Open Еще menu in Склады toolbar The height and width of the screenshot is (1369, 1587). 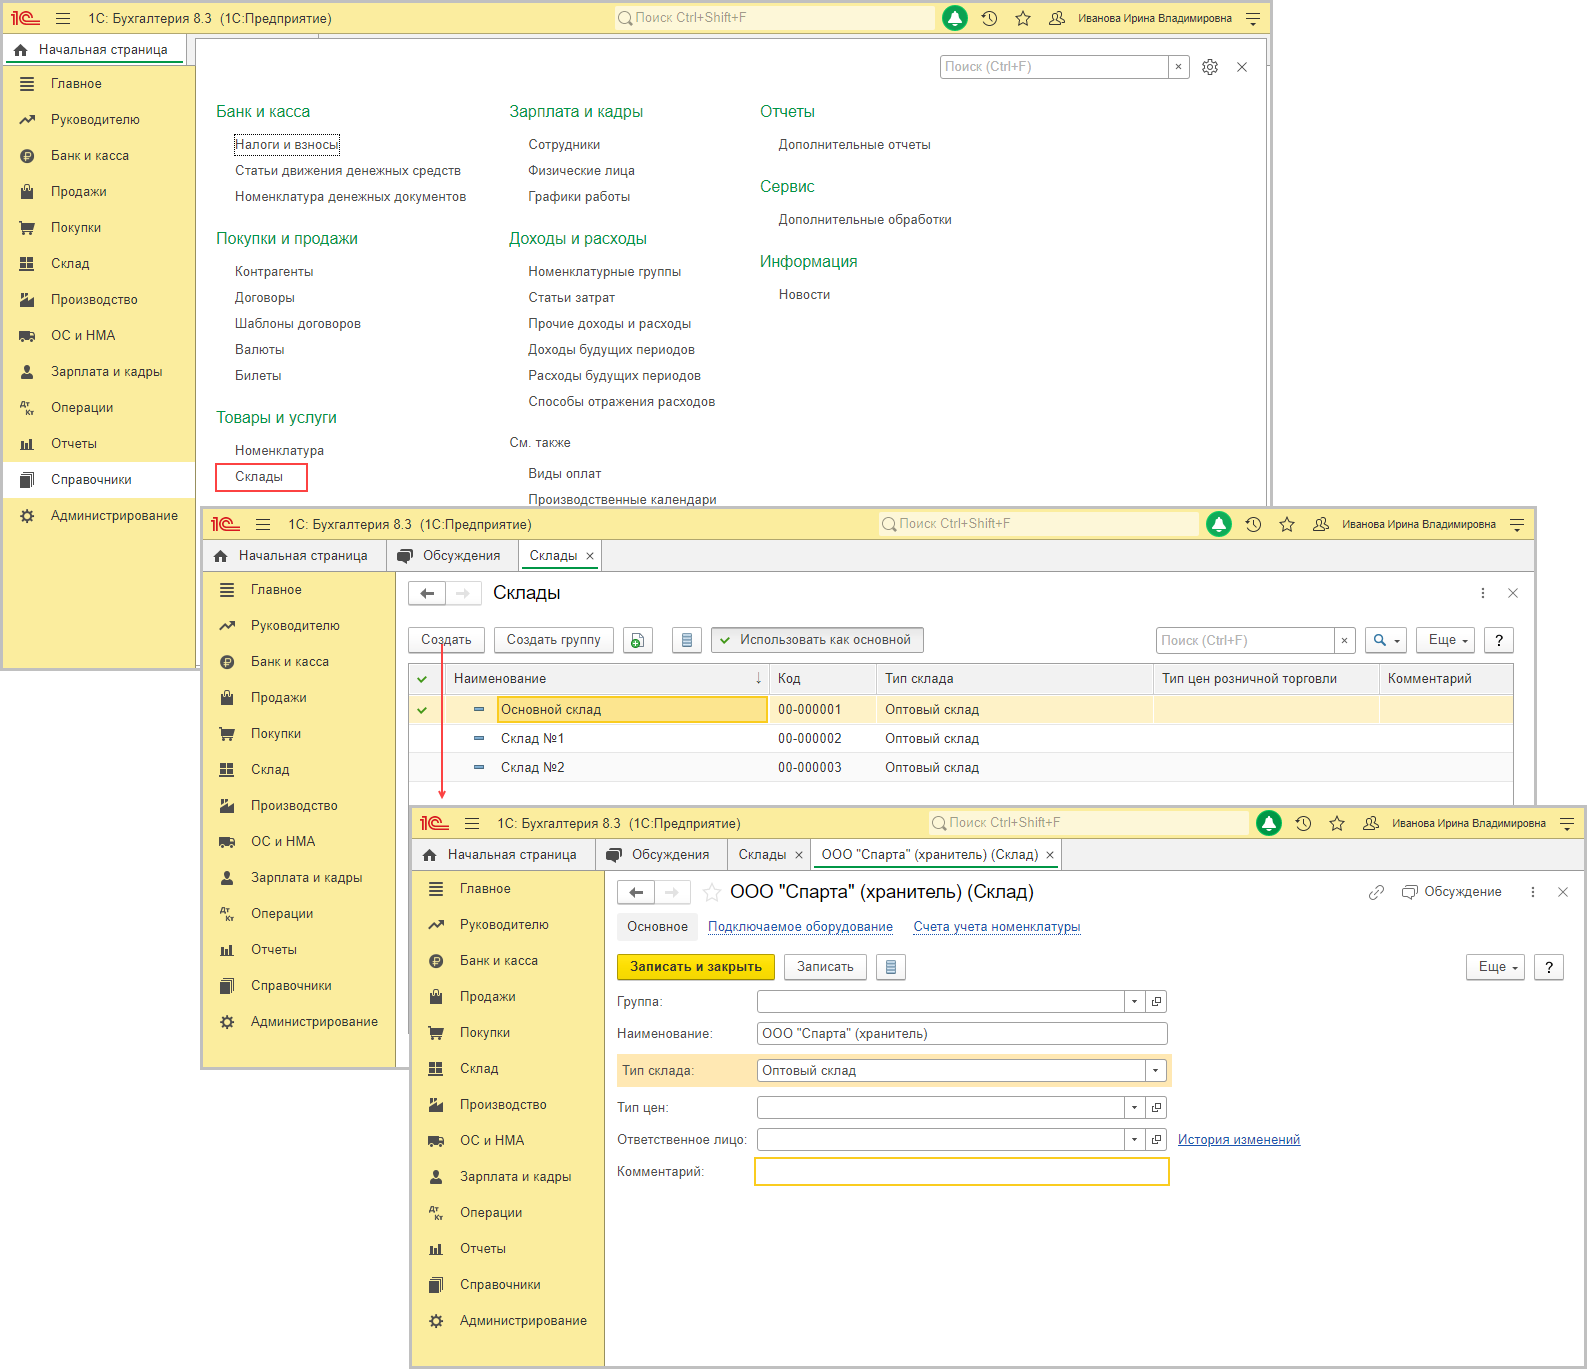click(1446, 640)
